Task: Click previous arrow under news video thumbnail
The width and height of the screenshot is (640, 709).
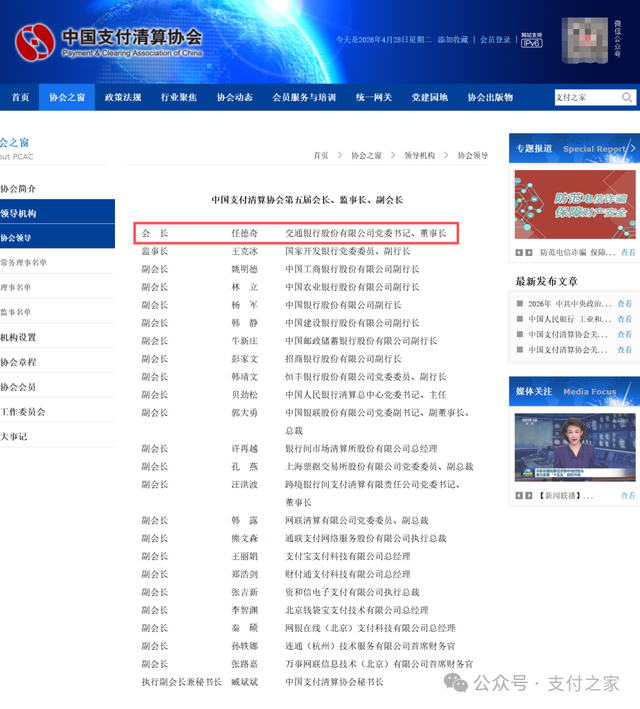Action: pyautogui.click(x=519, y=496)
